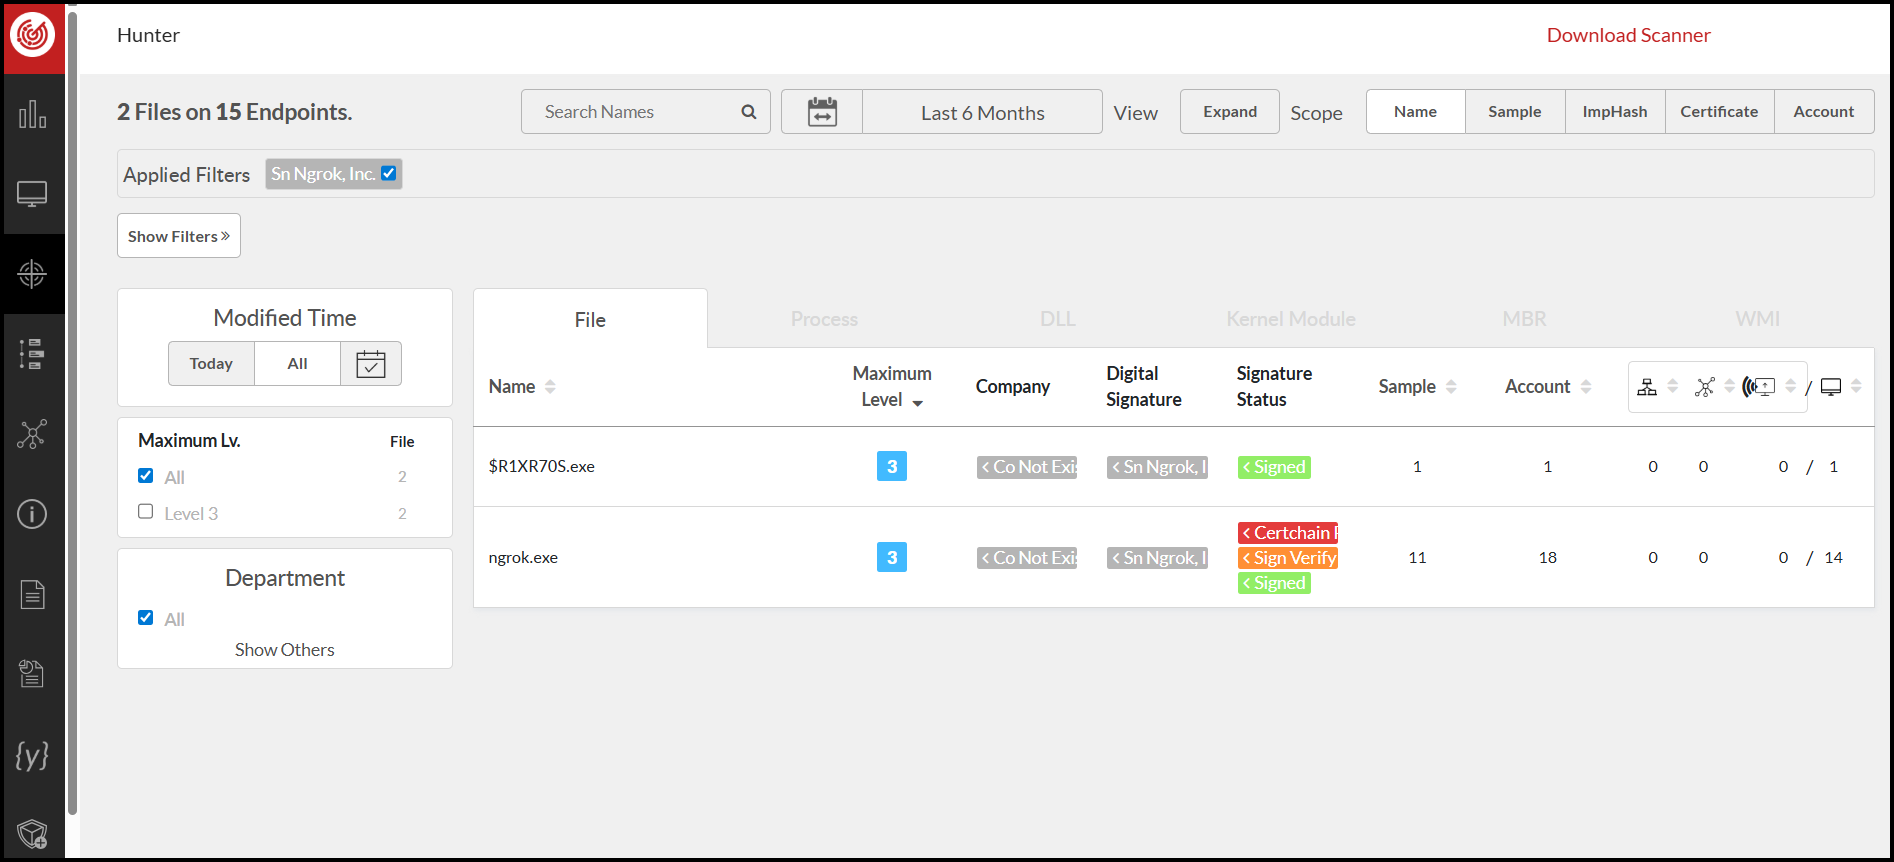Image resolution: width=1894 pixels, height=862 pixels.
Task: Switch to the Process tab
Action: 824,319
